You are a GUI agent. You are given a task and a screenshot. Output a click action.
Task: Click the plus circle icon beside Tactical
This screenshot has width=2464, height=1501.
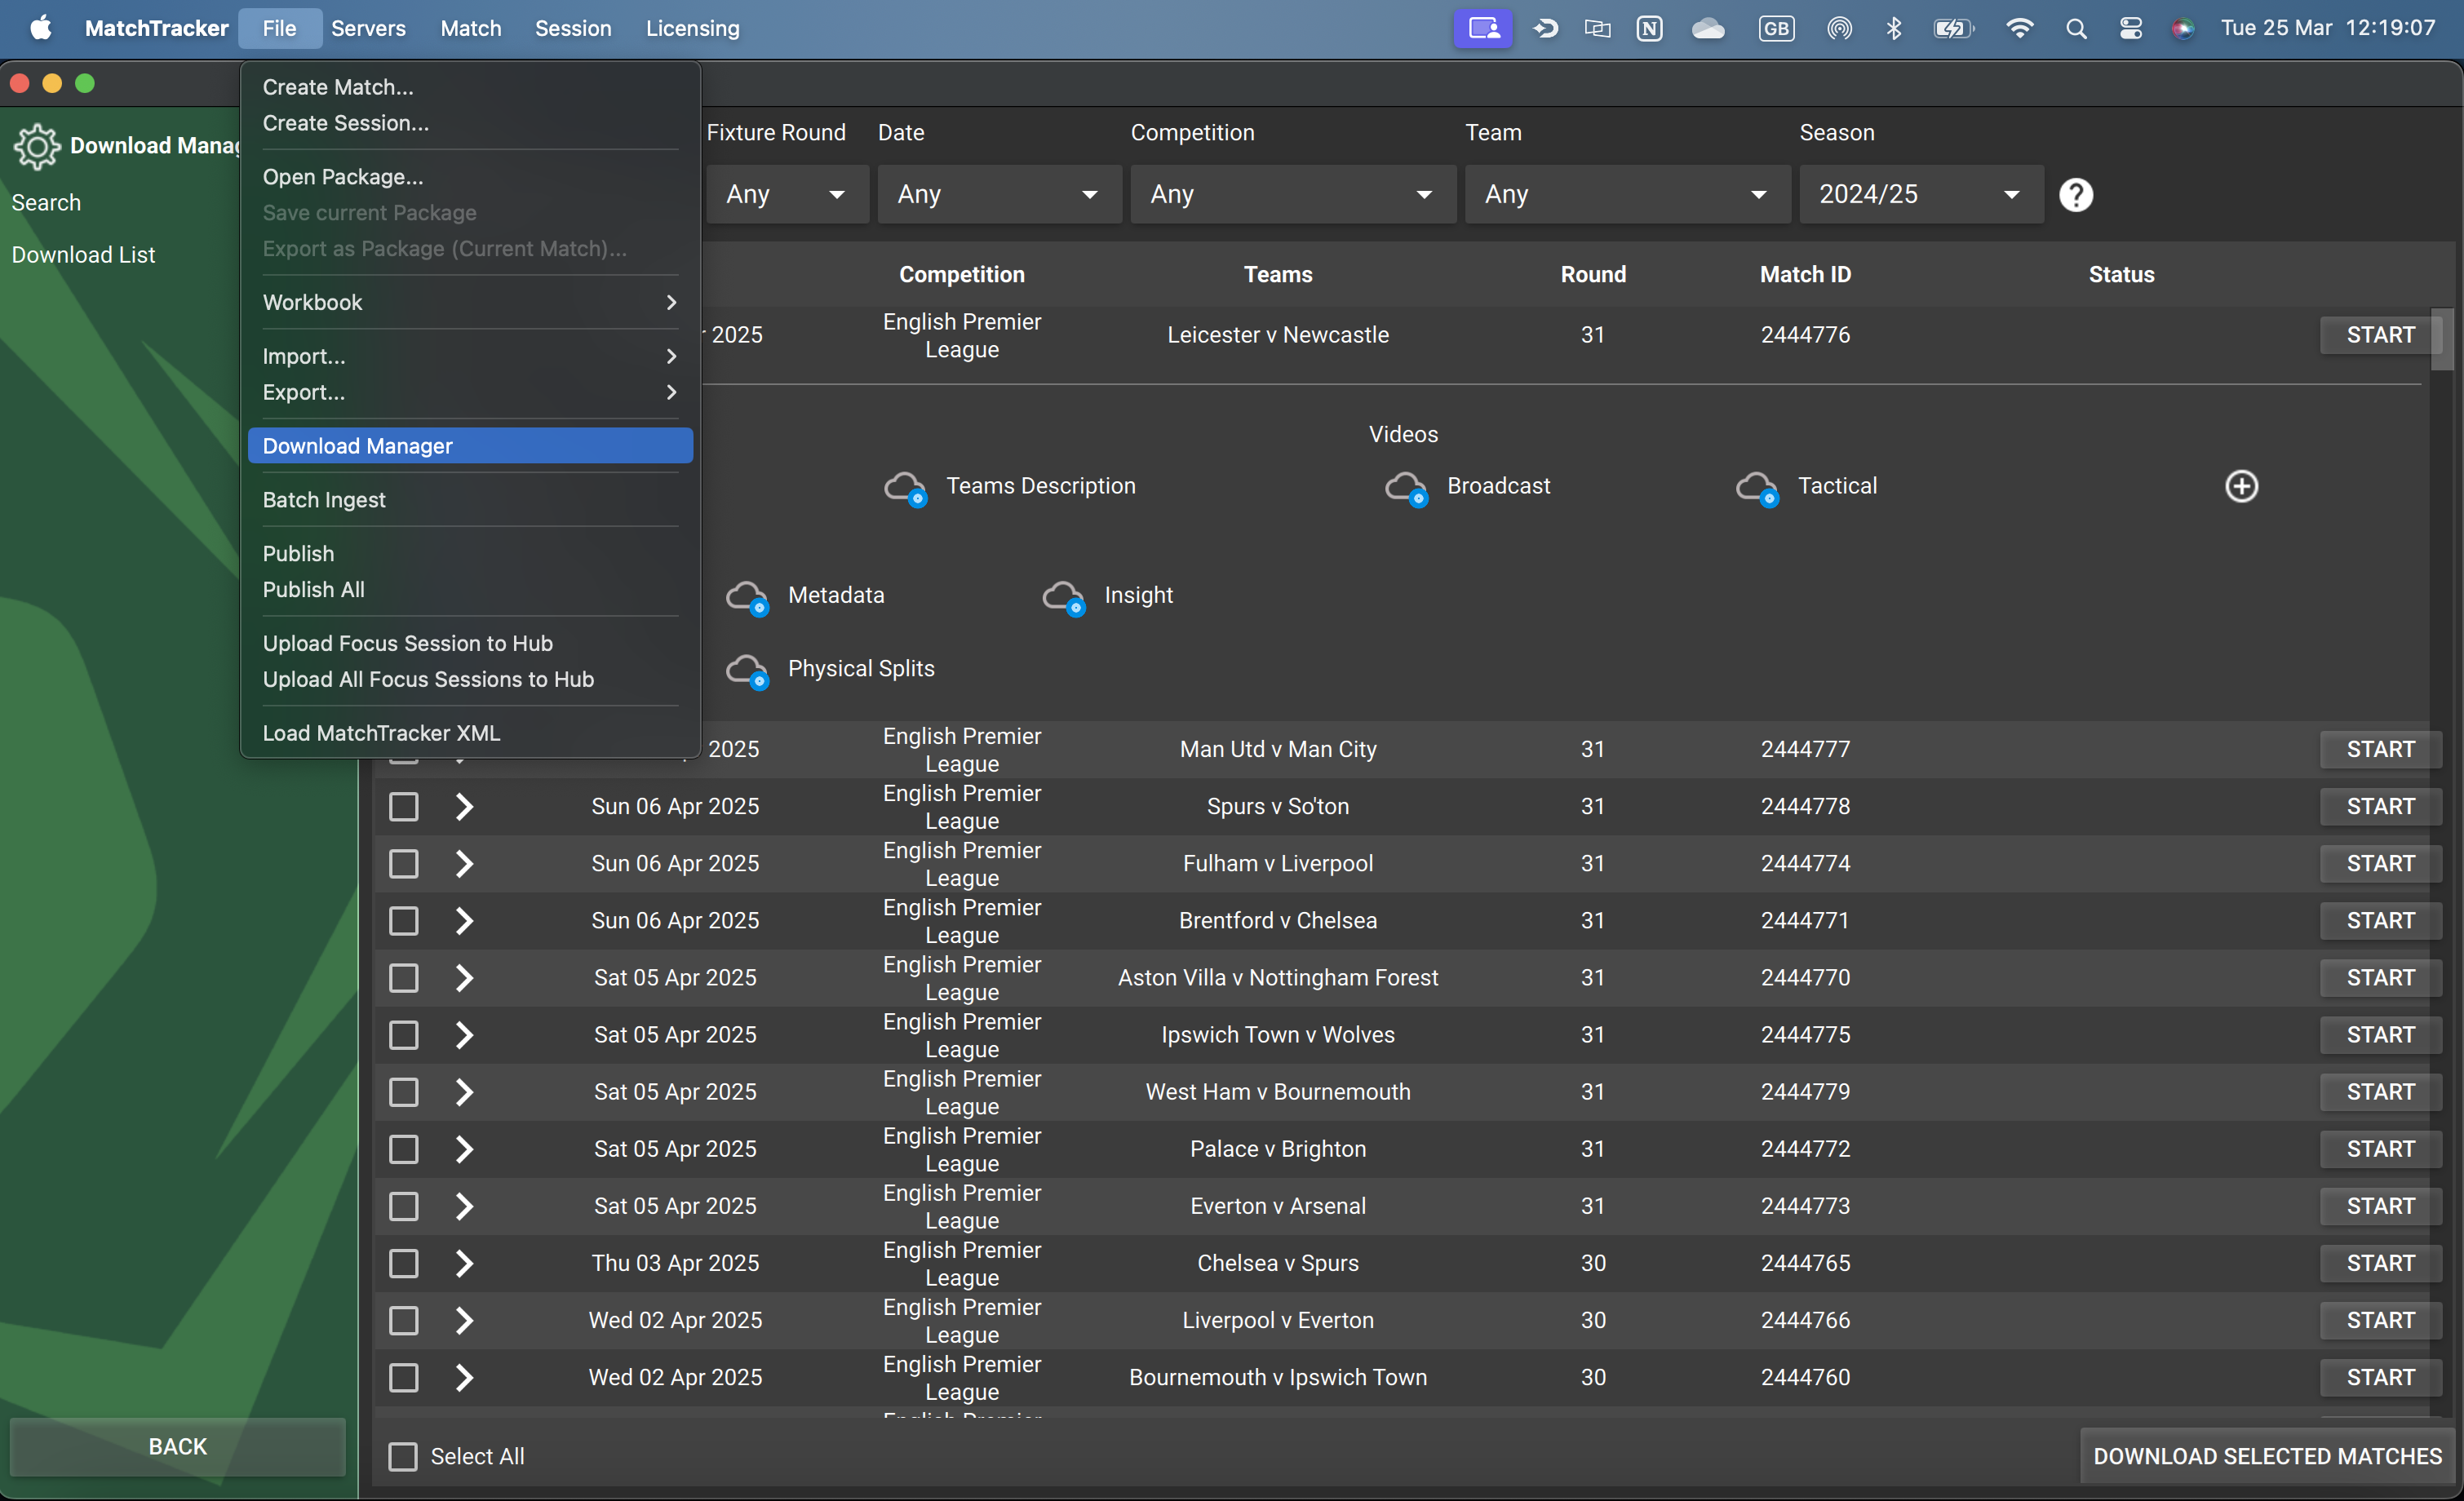(x=2241, y=486)
